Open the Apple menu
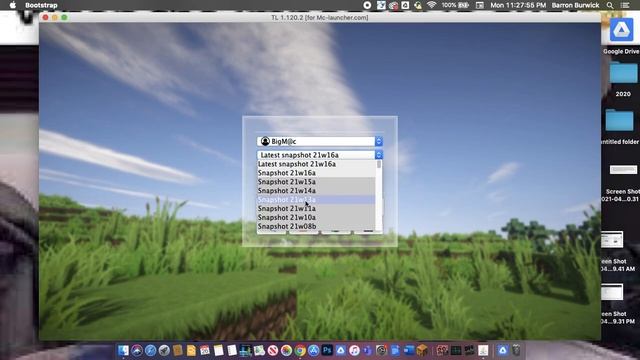The width and height of the screenshot is (640, 360). tap(13, 5)
